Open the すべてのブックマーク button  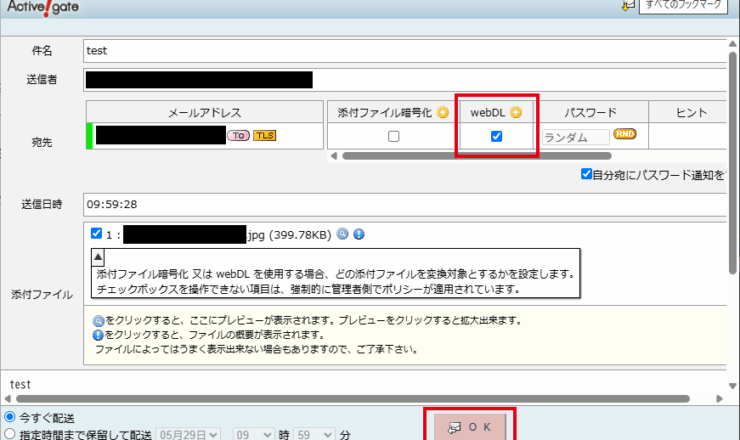tap(683, 6)
